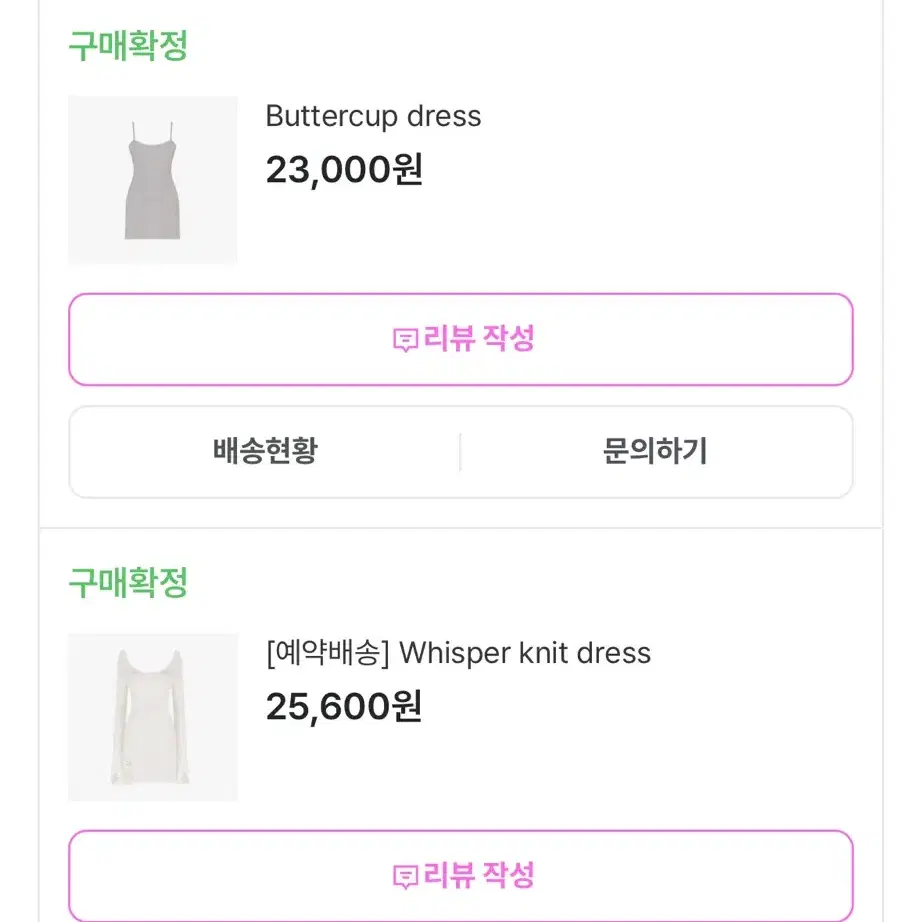Image resolution: width=922 pixels, height=922 pixels.
Task: Open the Buttercup dress product name link
Action: 373,116
